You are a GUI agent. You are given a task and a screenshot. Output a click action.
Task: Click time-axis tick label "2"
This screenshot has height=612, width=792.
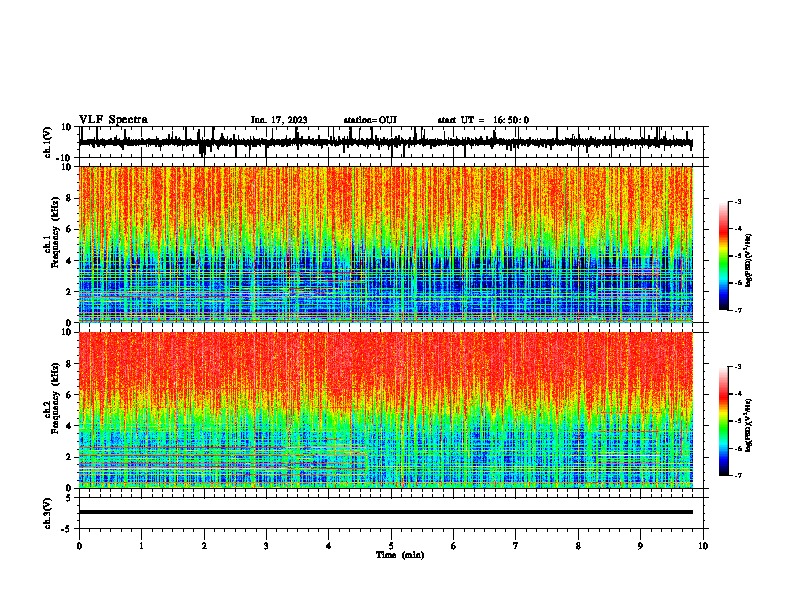click(x=204, y=546)
